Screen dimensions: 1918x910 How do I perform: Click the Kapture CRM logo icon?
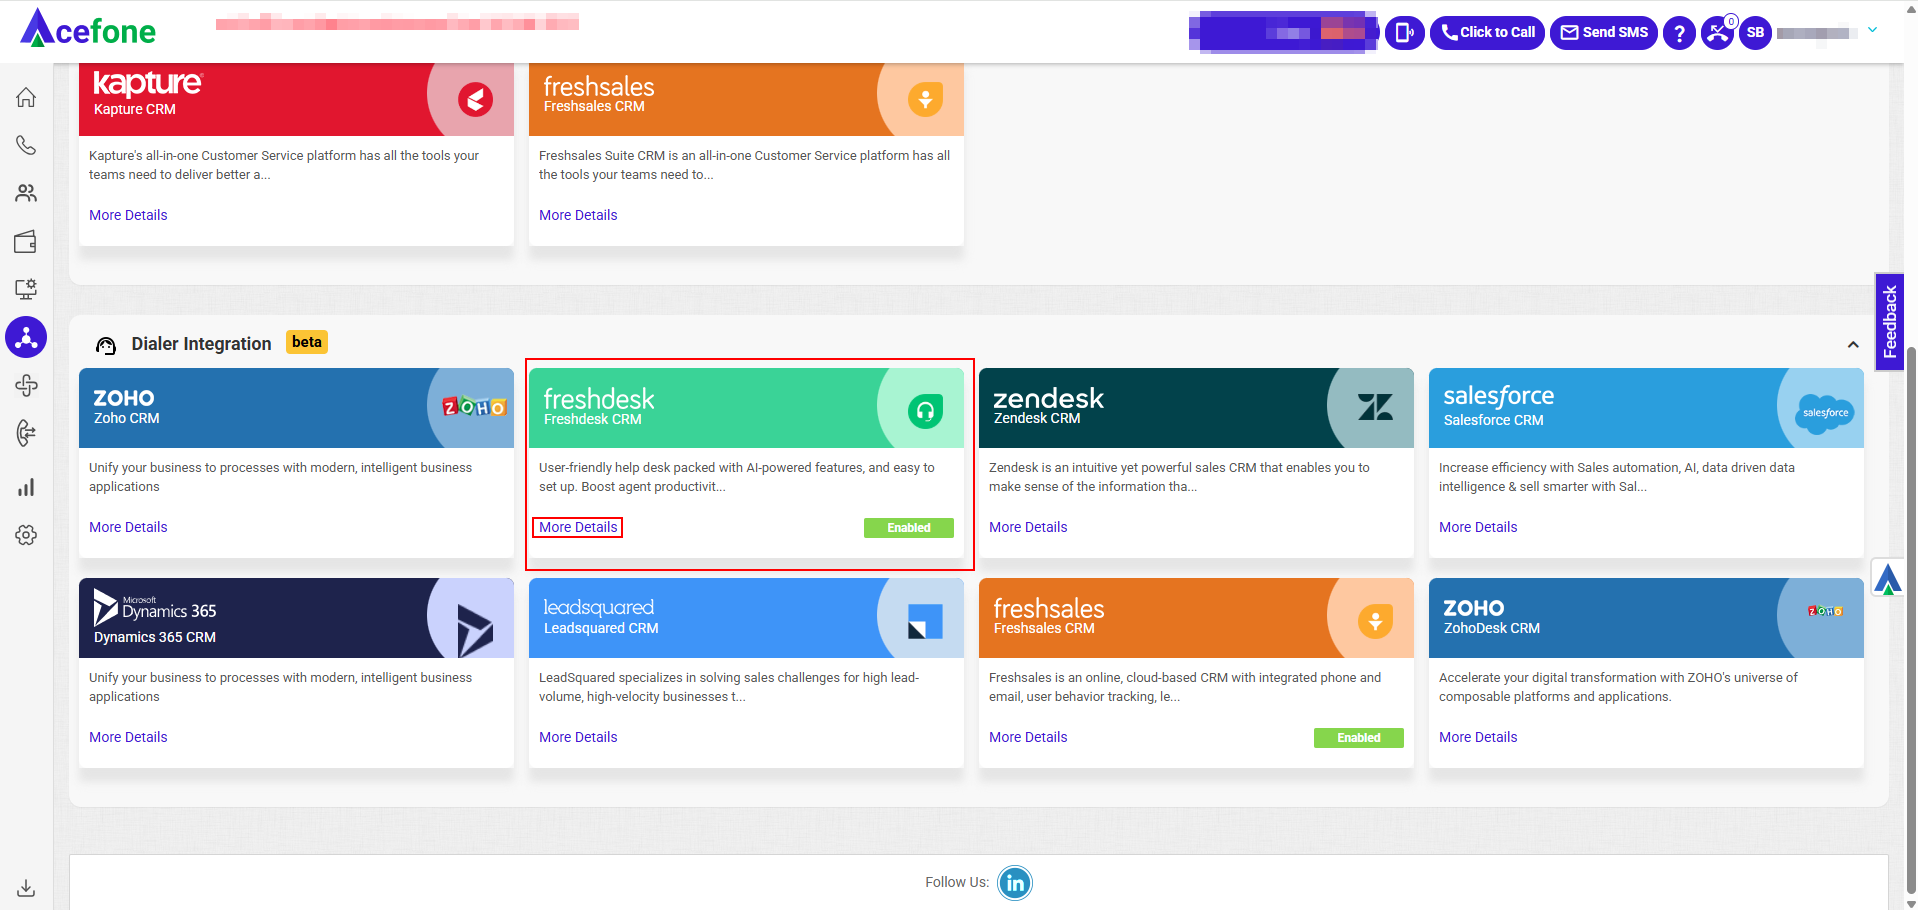[475, 99]
